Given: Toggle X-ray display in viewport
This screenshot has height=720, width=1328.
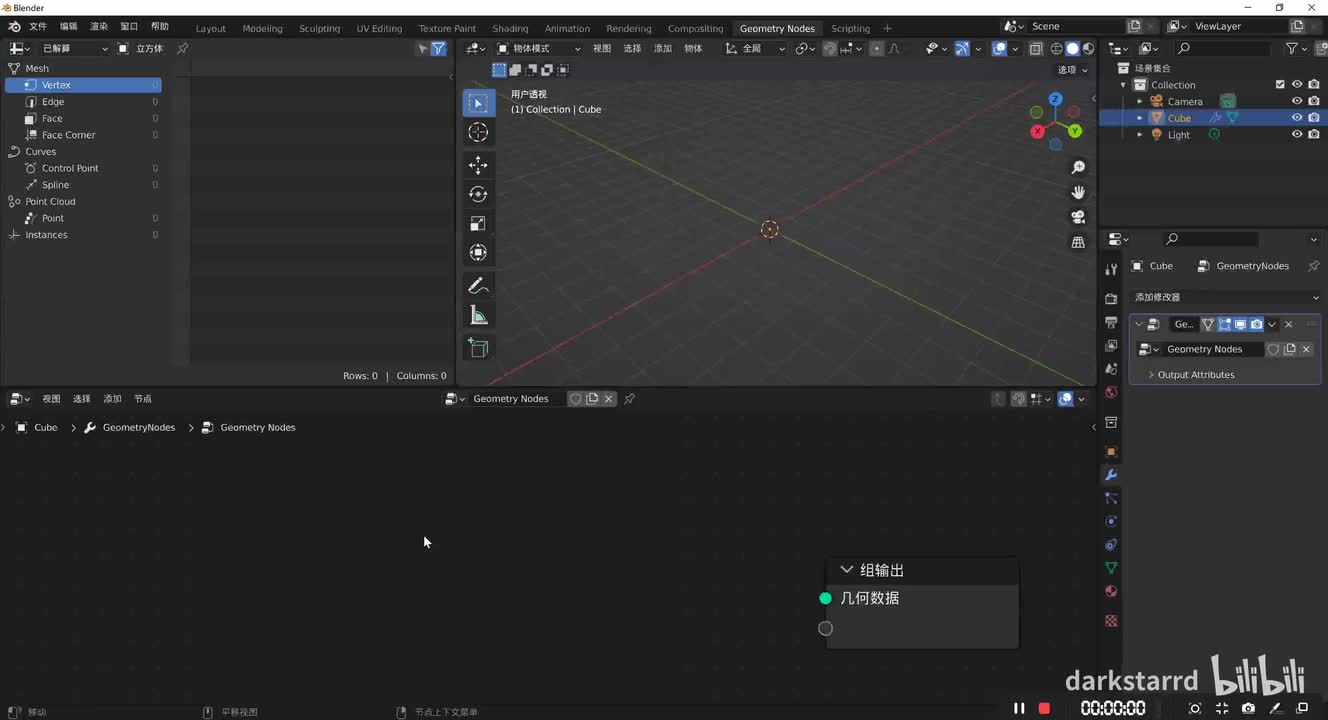Looking at the screenshot, I should tap(1036, 48).
